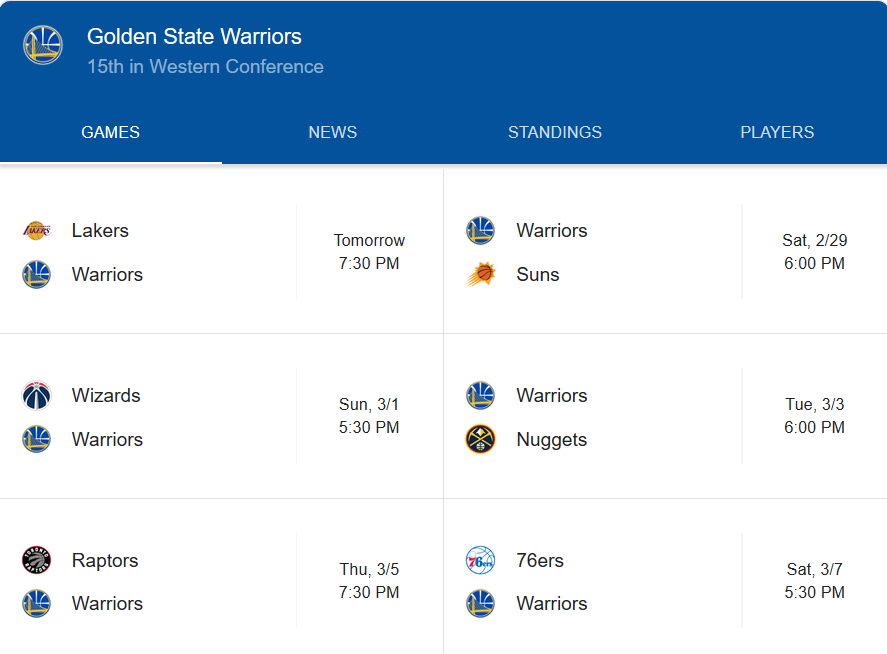Viewport: 887px width, 654px height.
Task: Click the Philadelphia 76ers logo
Action: click(x=480, y=561)
